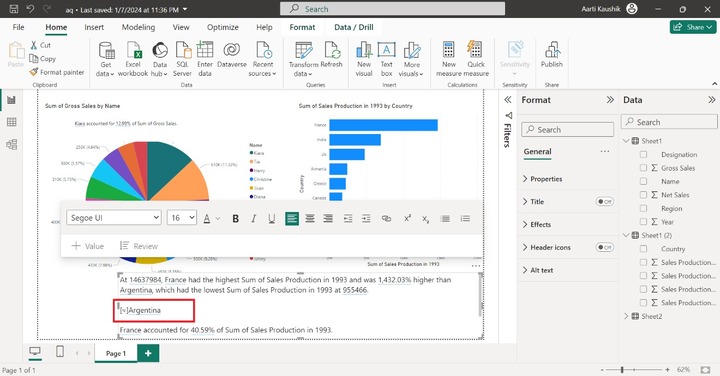Switch to Model view in sidebar
The image size is (720, 376).
point(11,145)
